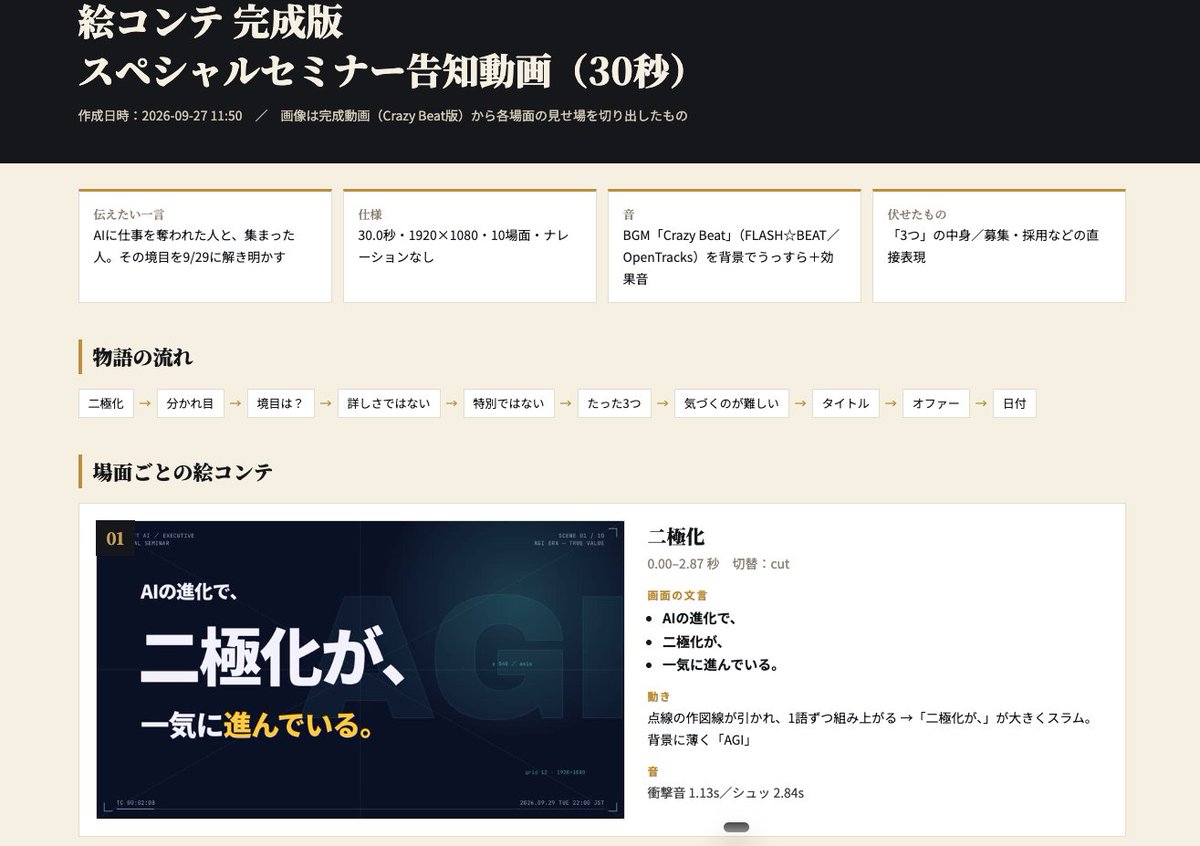Click the 気づくのが難しい chip

point(732,404)
